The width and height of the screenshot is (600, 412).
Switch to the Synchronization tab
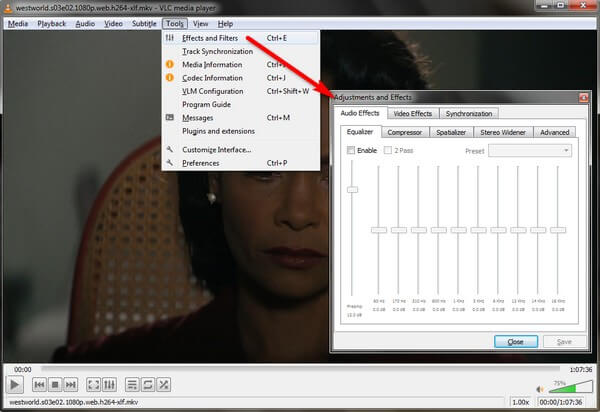(x=469, y=114)
